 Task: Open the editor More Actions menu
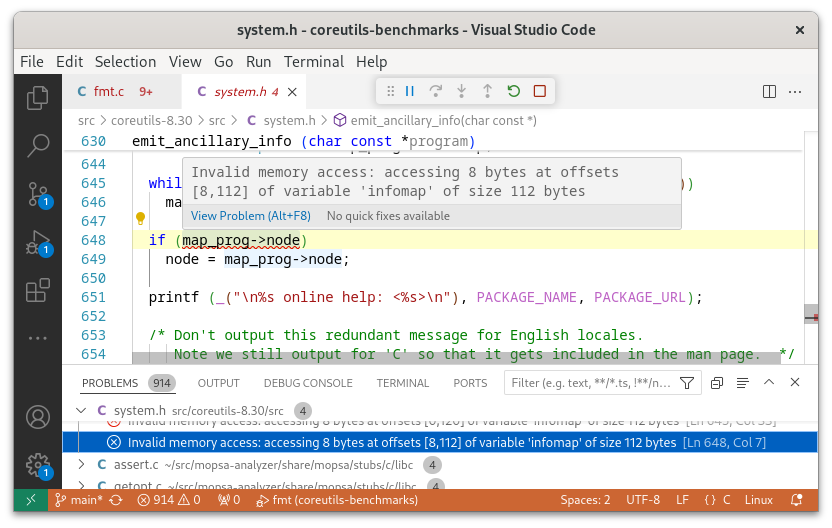[796, 91]
